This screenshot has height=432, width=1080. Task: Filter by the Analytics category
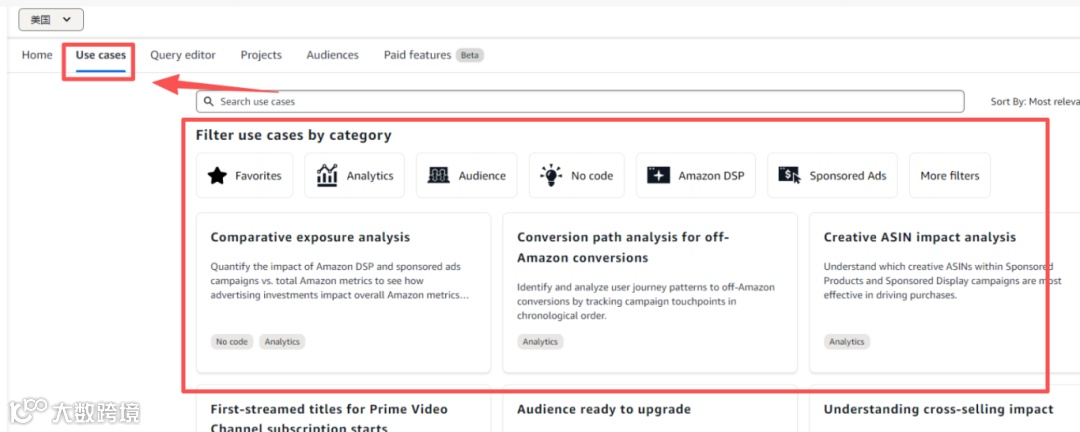tap(355, 176)
